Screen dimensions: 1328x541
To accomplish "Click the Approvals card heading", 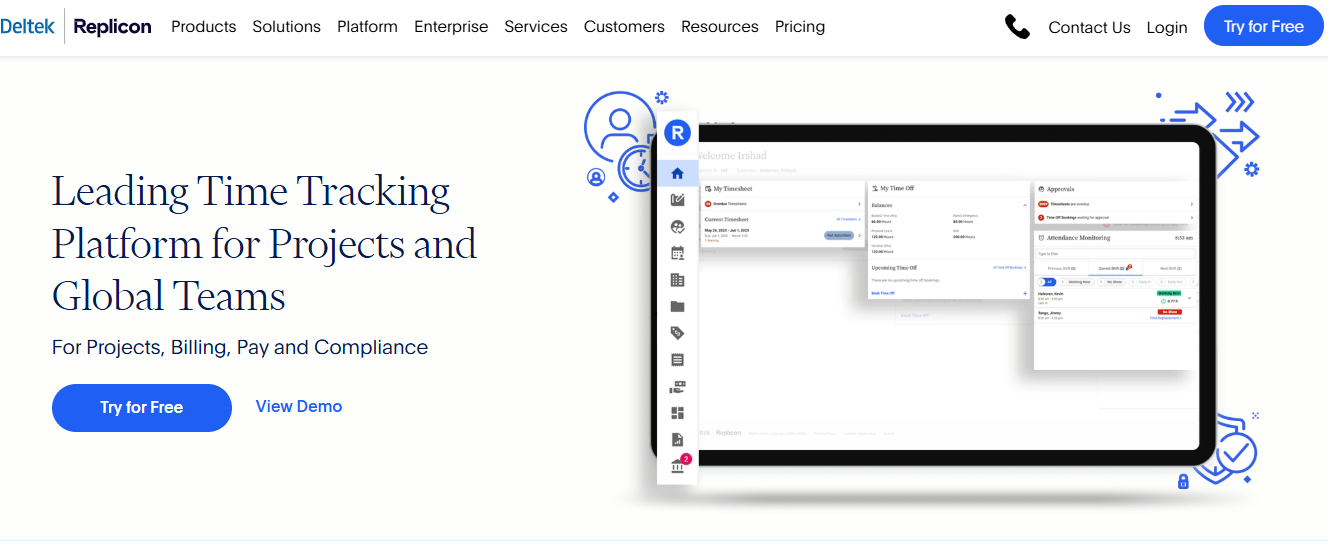I will click(1060, 189).
